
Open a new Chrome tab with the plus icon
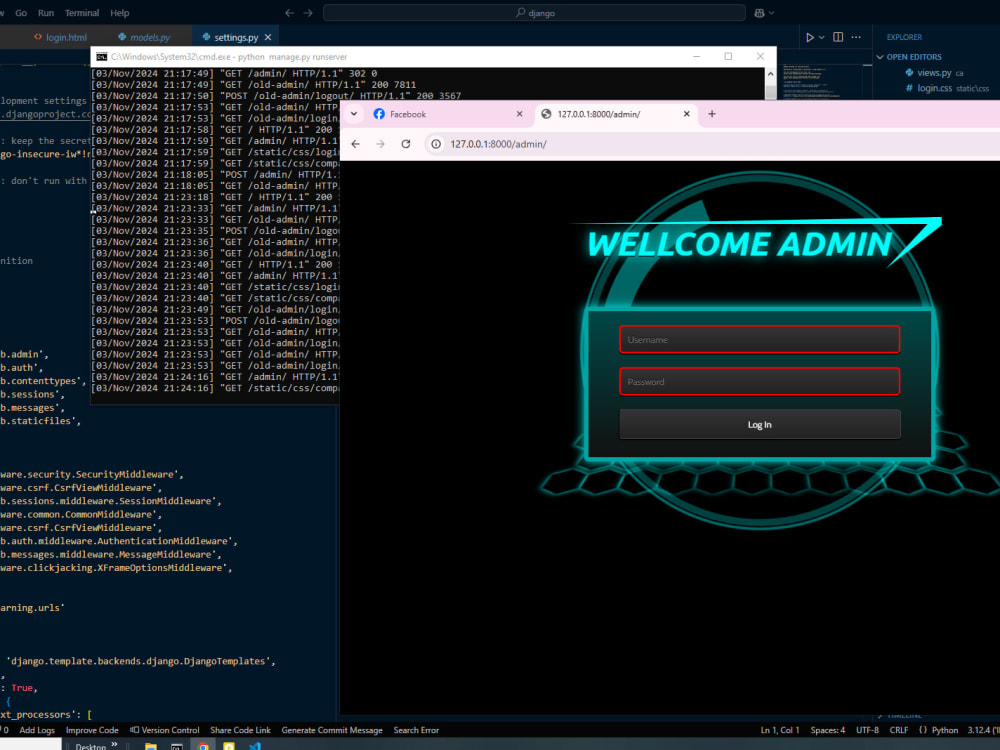(712, 114)
